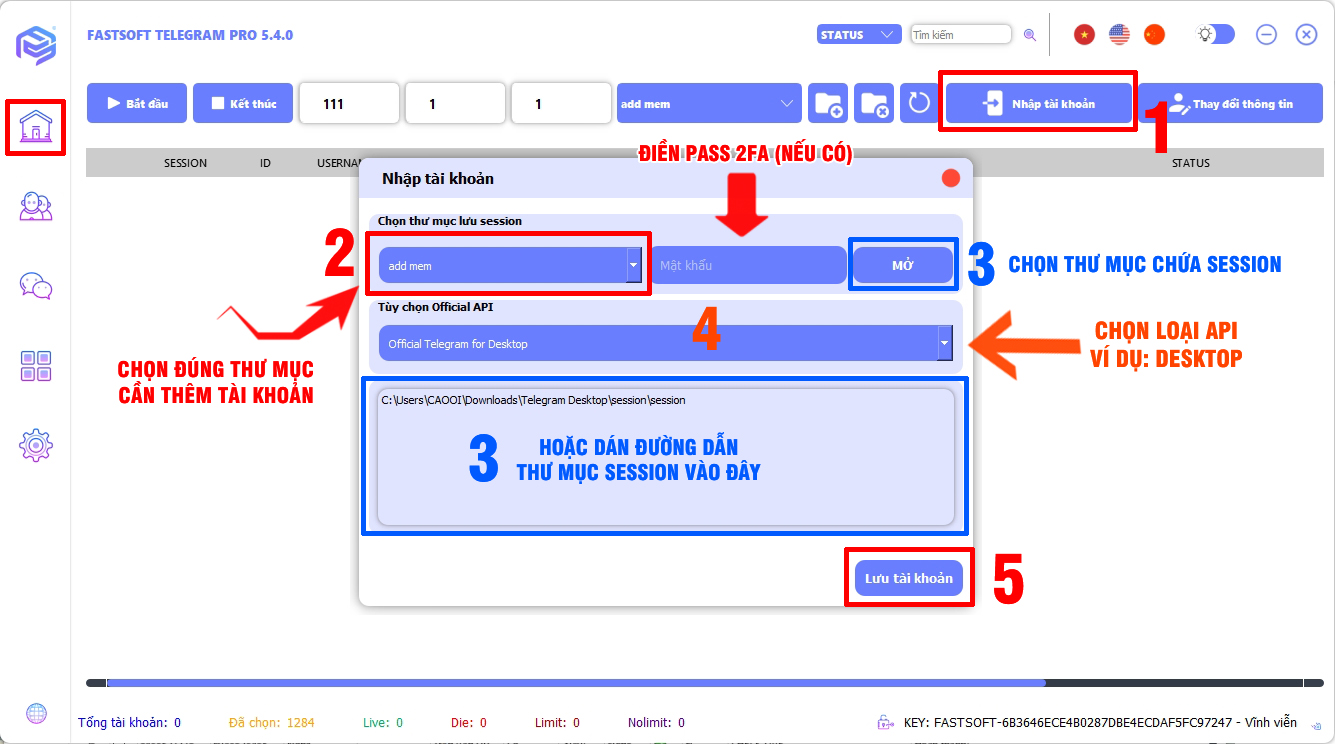Image resolution: width=1335 pixels, height=744 pixels.
Task: Open the Home page from sidebar
Action: 36,128
